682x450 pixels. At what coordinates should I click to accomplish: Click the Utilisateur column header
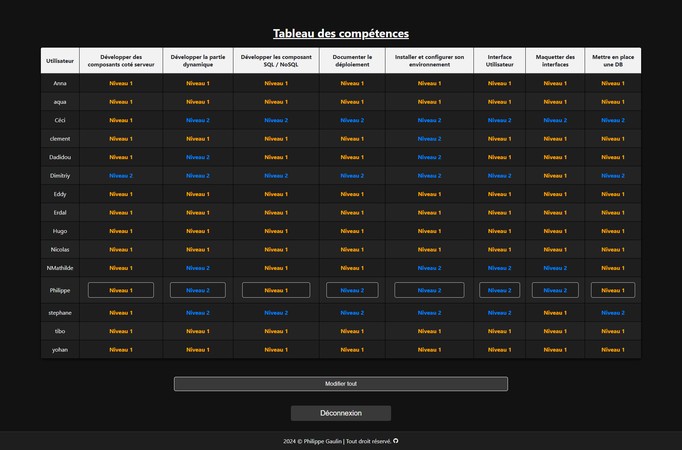[x=60, y=61]
